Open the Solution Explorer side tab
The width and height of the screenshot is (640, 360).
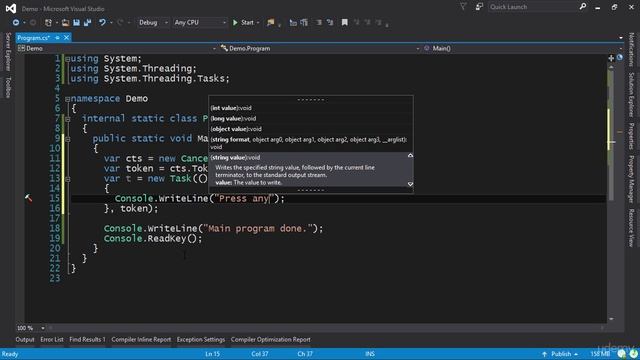click(631, 95)
